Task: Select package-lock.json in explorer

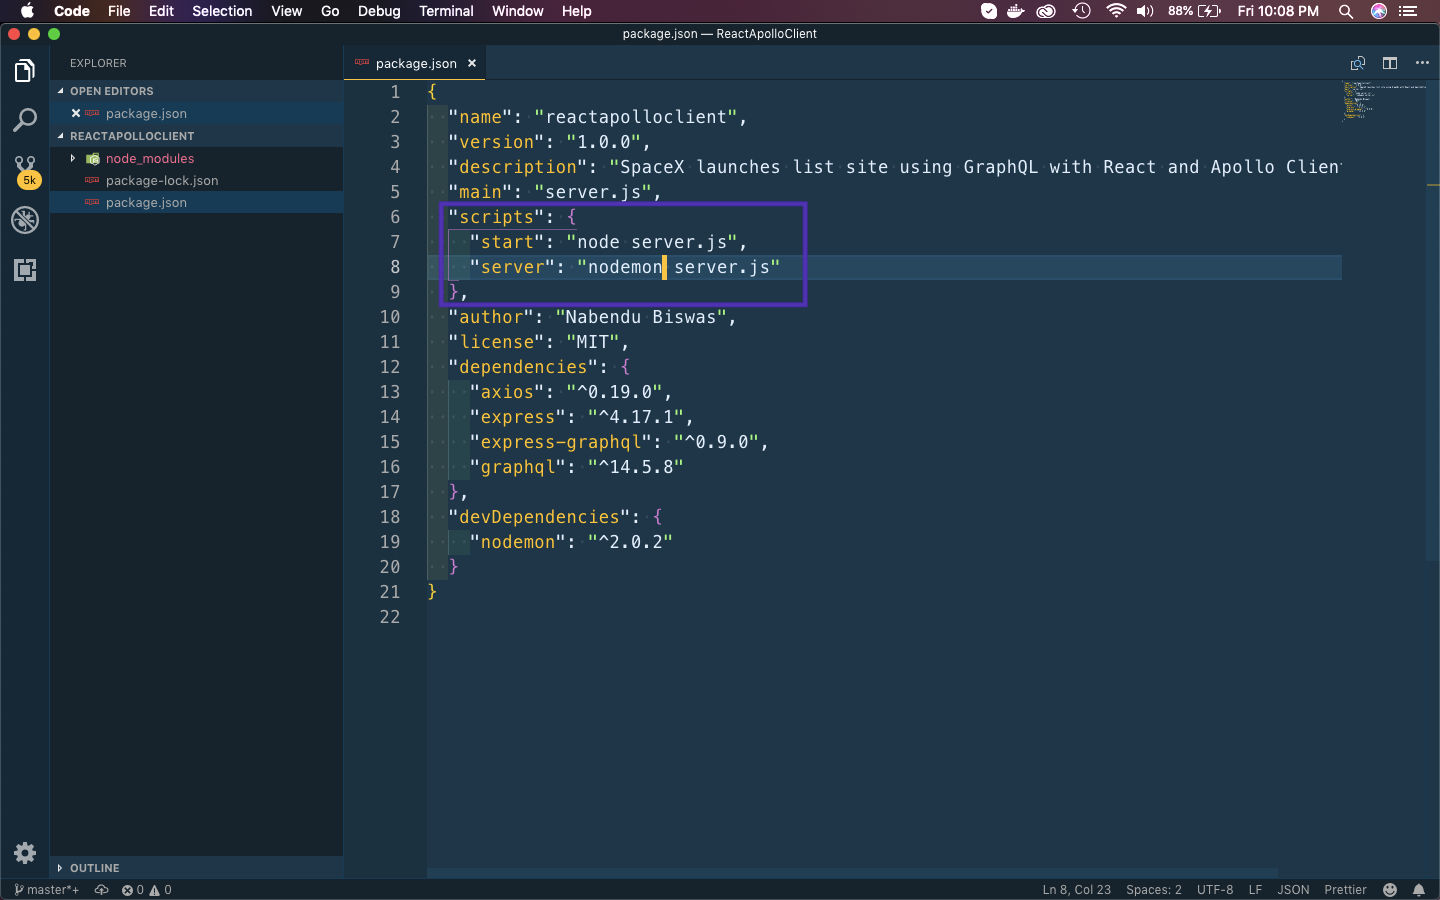Action: point(162,180)
